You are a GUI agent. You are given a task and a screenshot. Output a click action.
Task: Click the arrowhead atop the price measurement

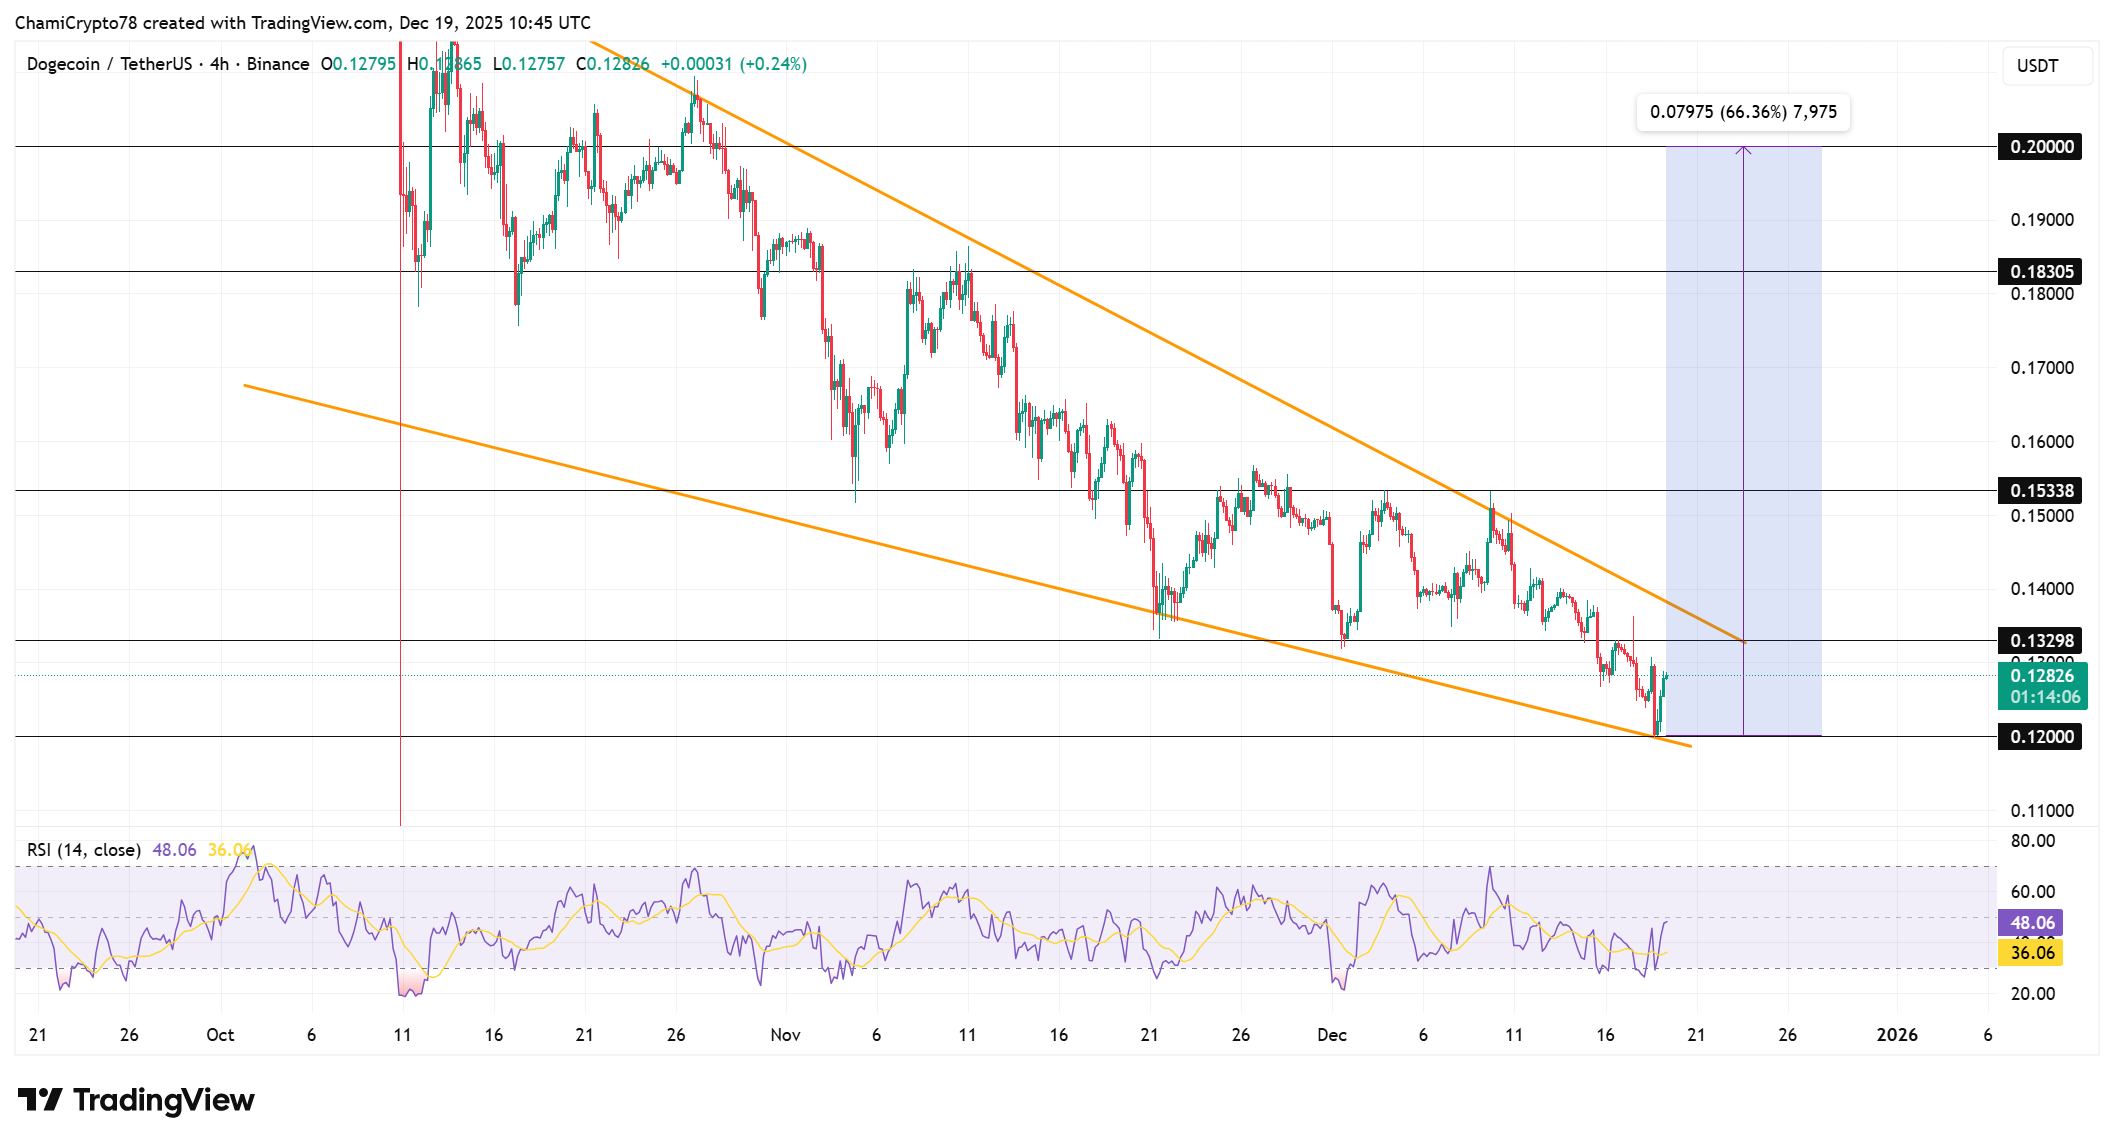click(x=1743, y=150)
